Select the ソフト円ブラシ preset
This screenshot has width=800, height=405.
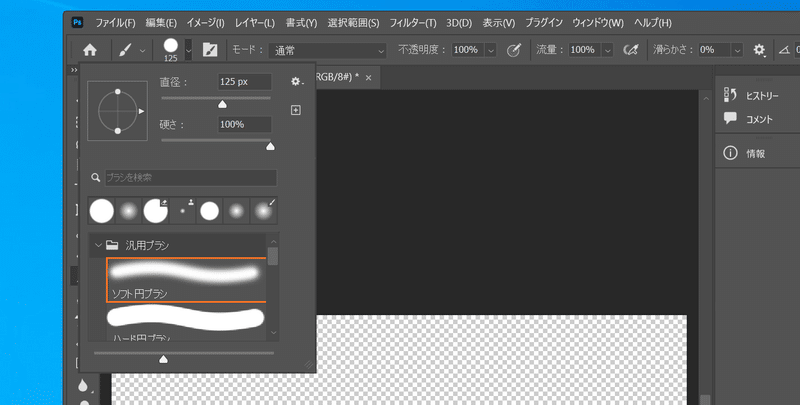click(186, 280)
